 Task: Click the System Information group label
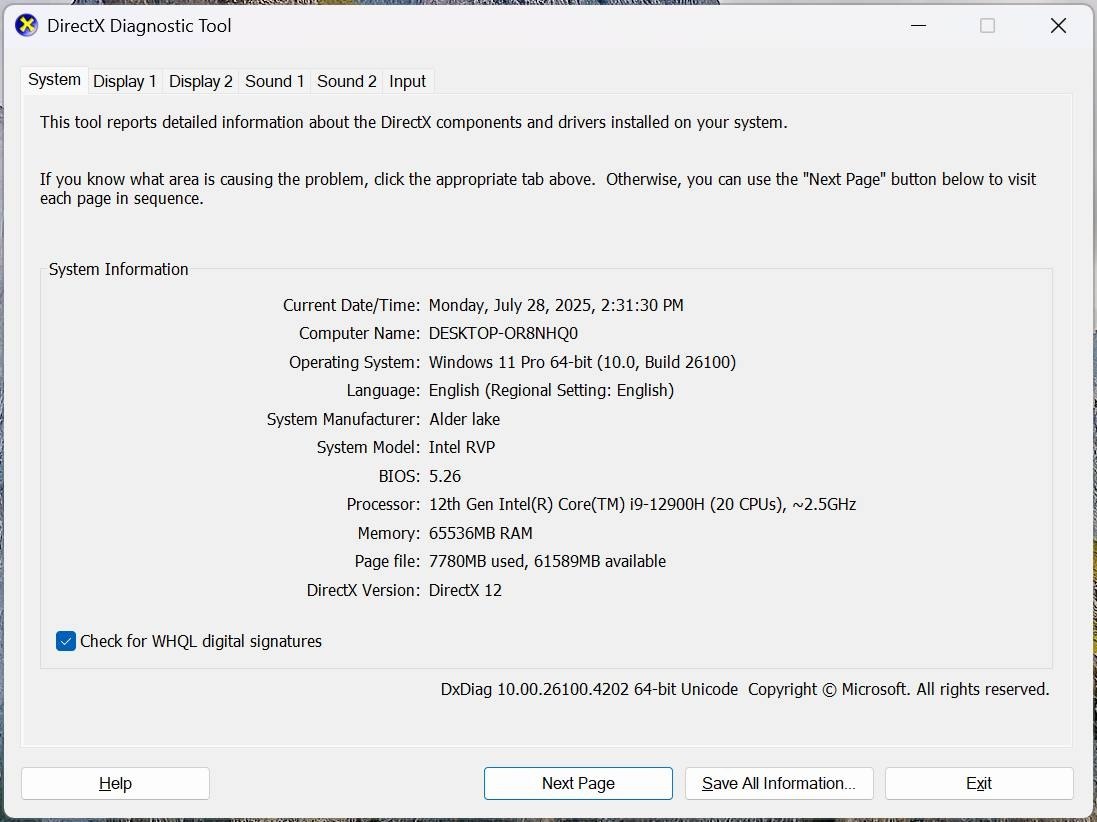pos(119,269)
